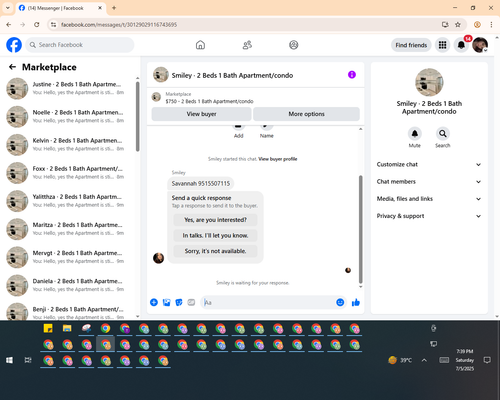
Task: View site information icon in address bar
Action: point(53,25)
